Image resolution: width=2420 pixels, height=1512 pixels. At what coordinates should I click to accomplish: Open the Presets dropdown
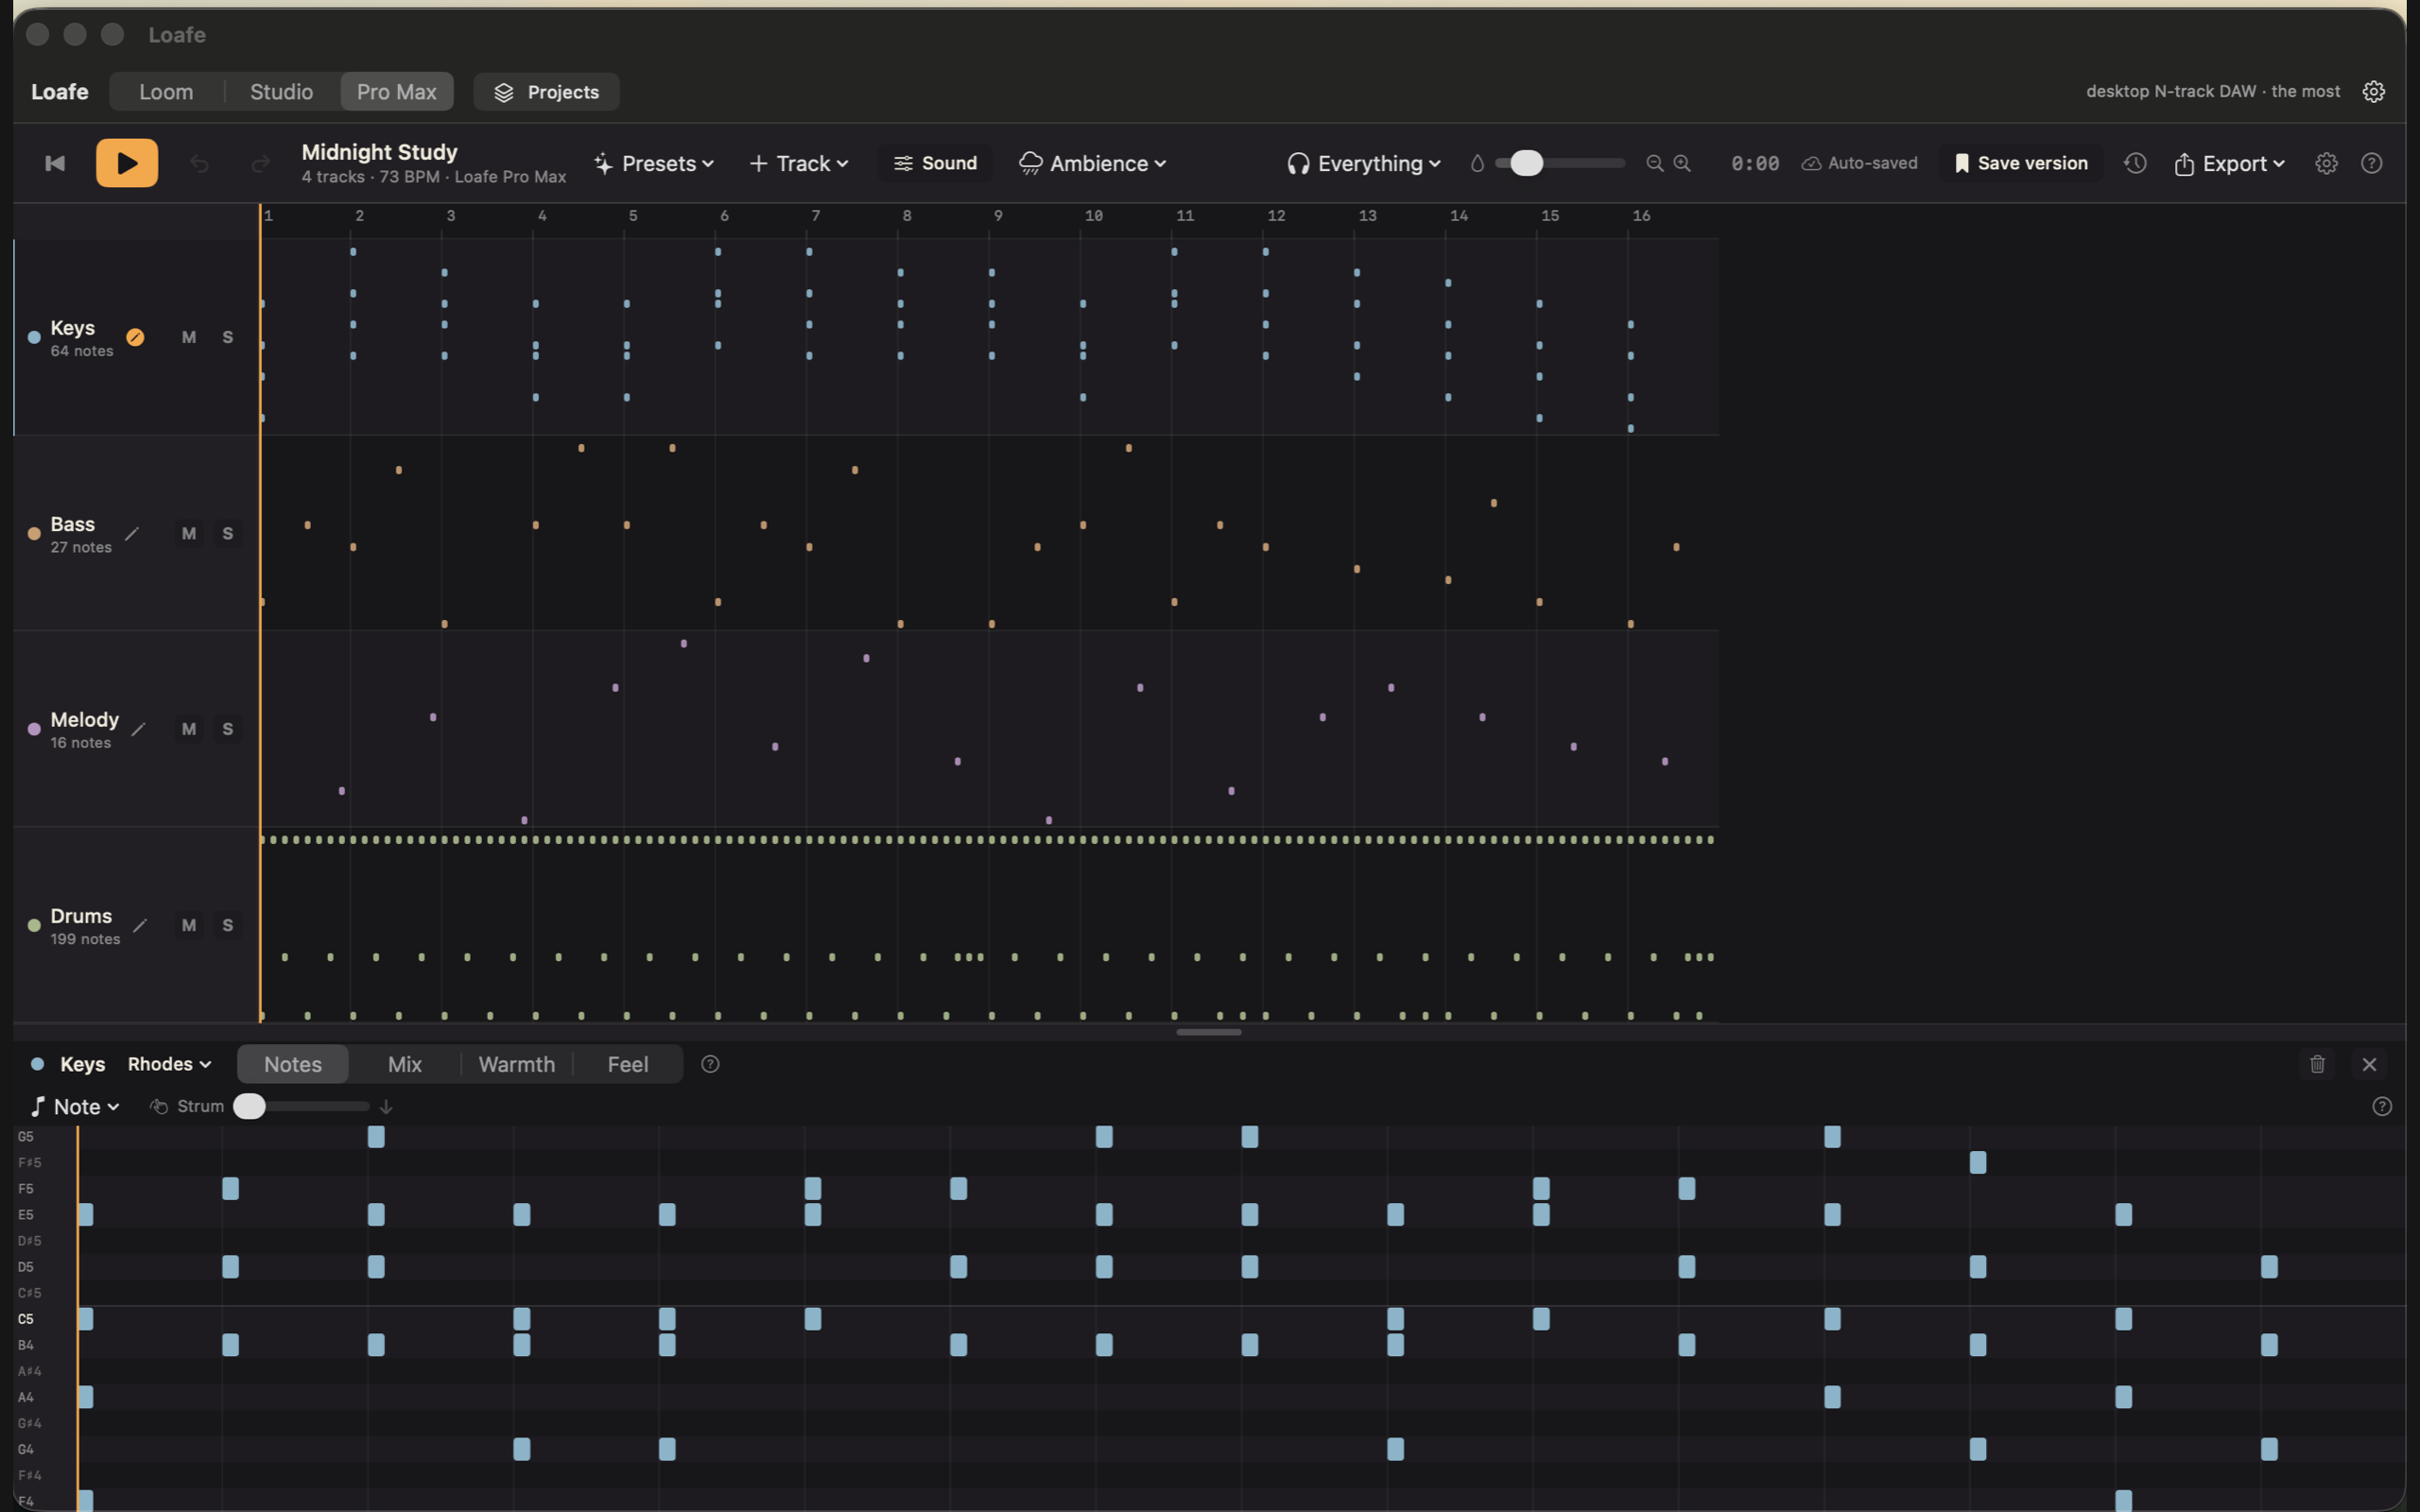(x=654, y=163)
